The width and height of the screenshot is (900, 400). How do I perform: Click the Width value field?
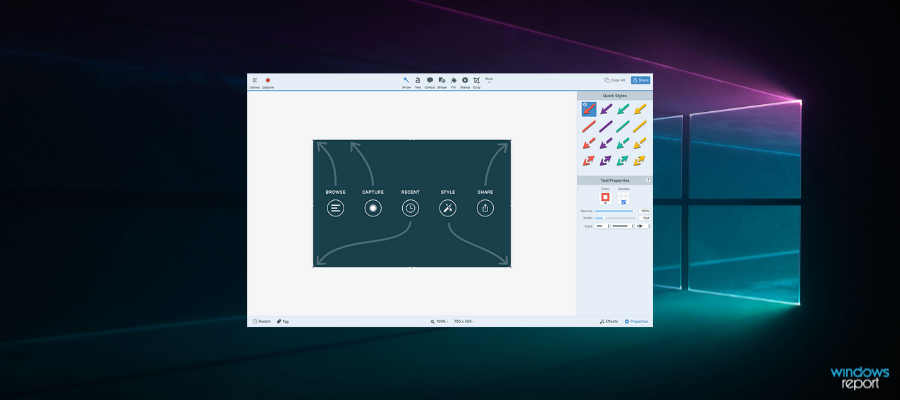click(645, 218)
